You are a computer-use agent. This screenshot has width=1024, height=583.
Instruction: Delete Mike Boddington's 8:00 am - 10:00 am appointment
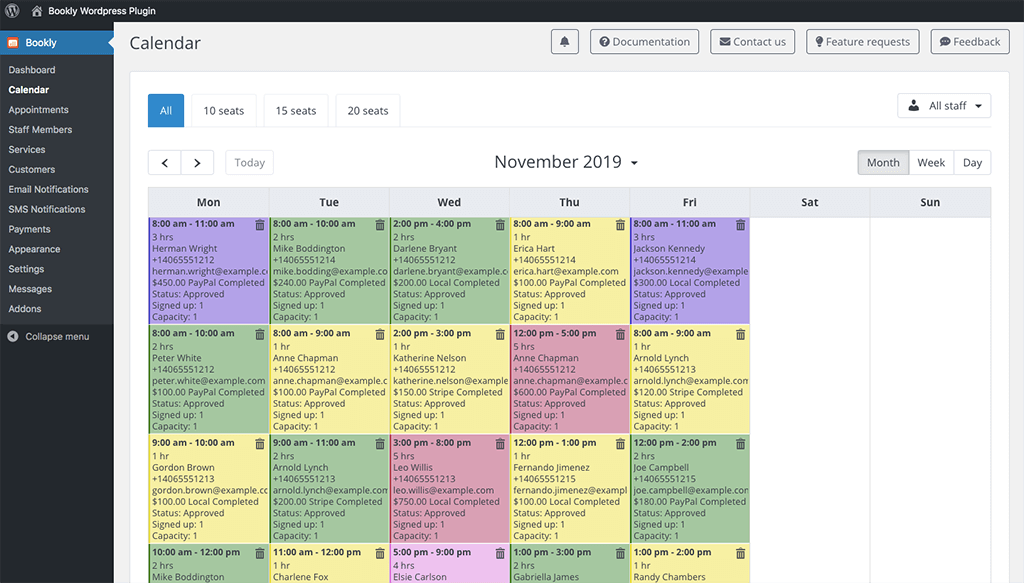[x=379, y=225]
